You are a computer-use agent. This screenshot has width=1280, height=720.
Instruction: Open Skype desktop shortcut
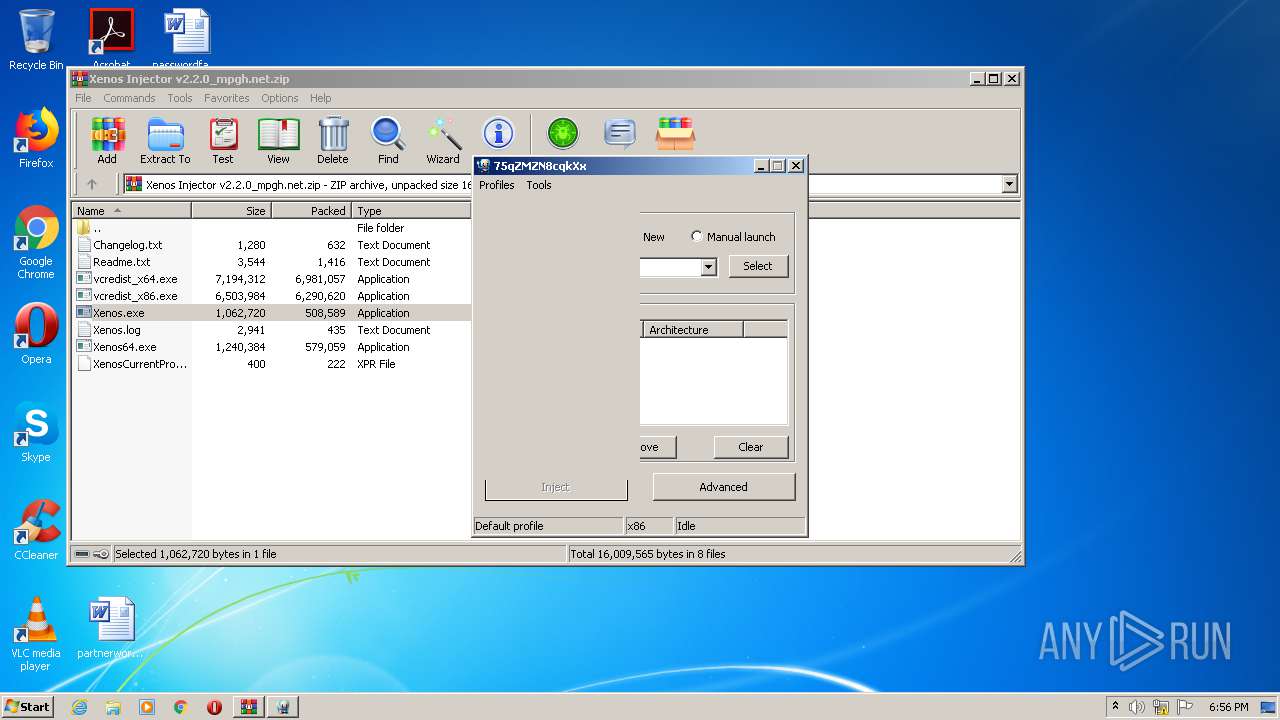(x=36, y=432)
